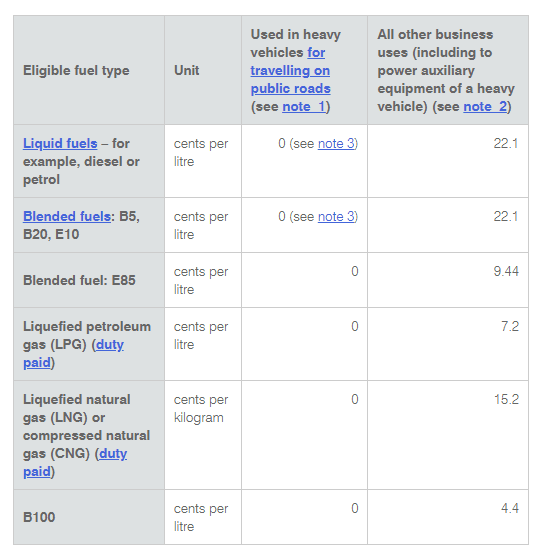
Task: Select the 22.1 rate for Liquid fuels
Action: tap(506, 144)
